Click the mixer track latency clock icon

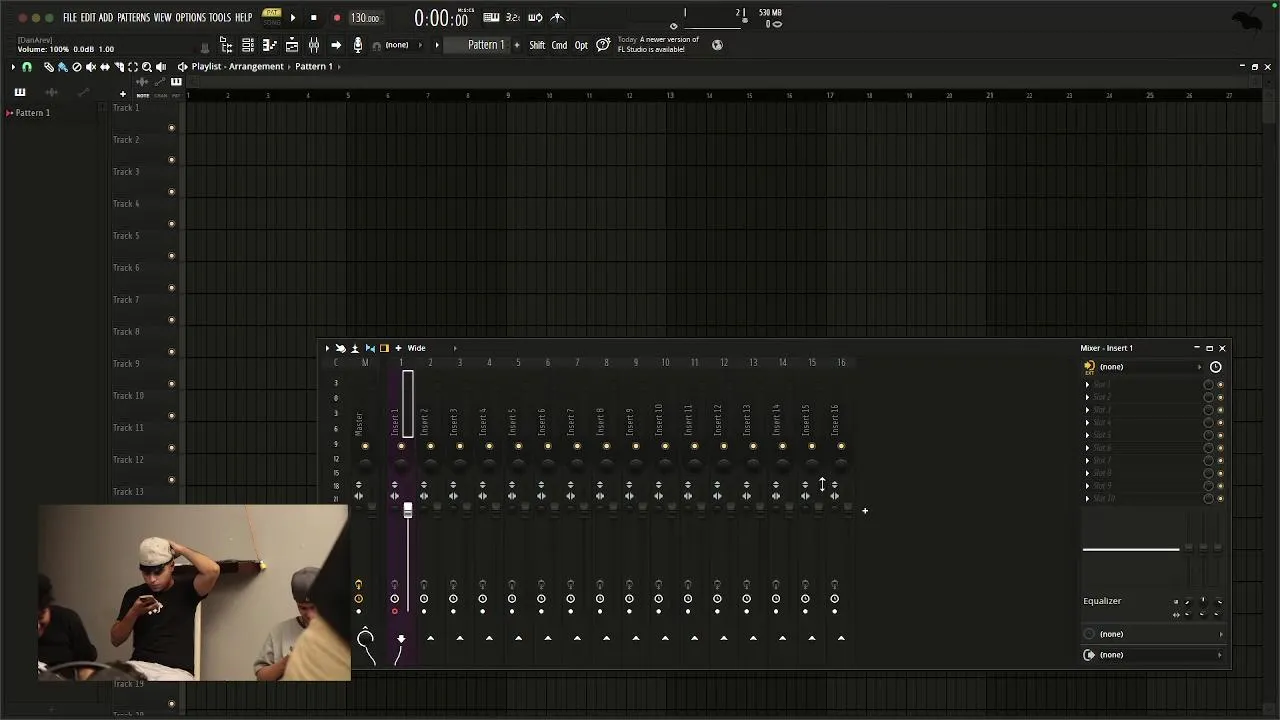click(x=1216, y=367)
